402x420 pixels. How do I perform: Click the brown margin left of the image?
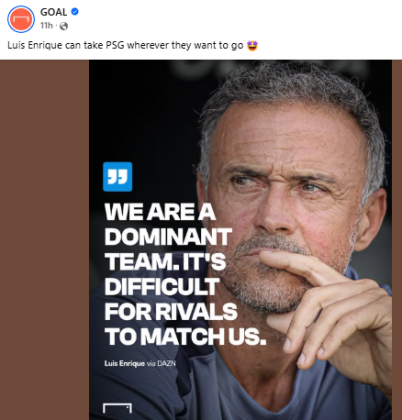tap(44, 240)
